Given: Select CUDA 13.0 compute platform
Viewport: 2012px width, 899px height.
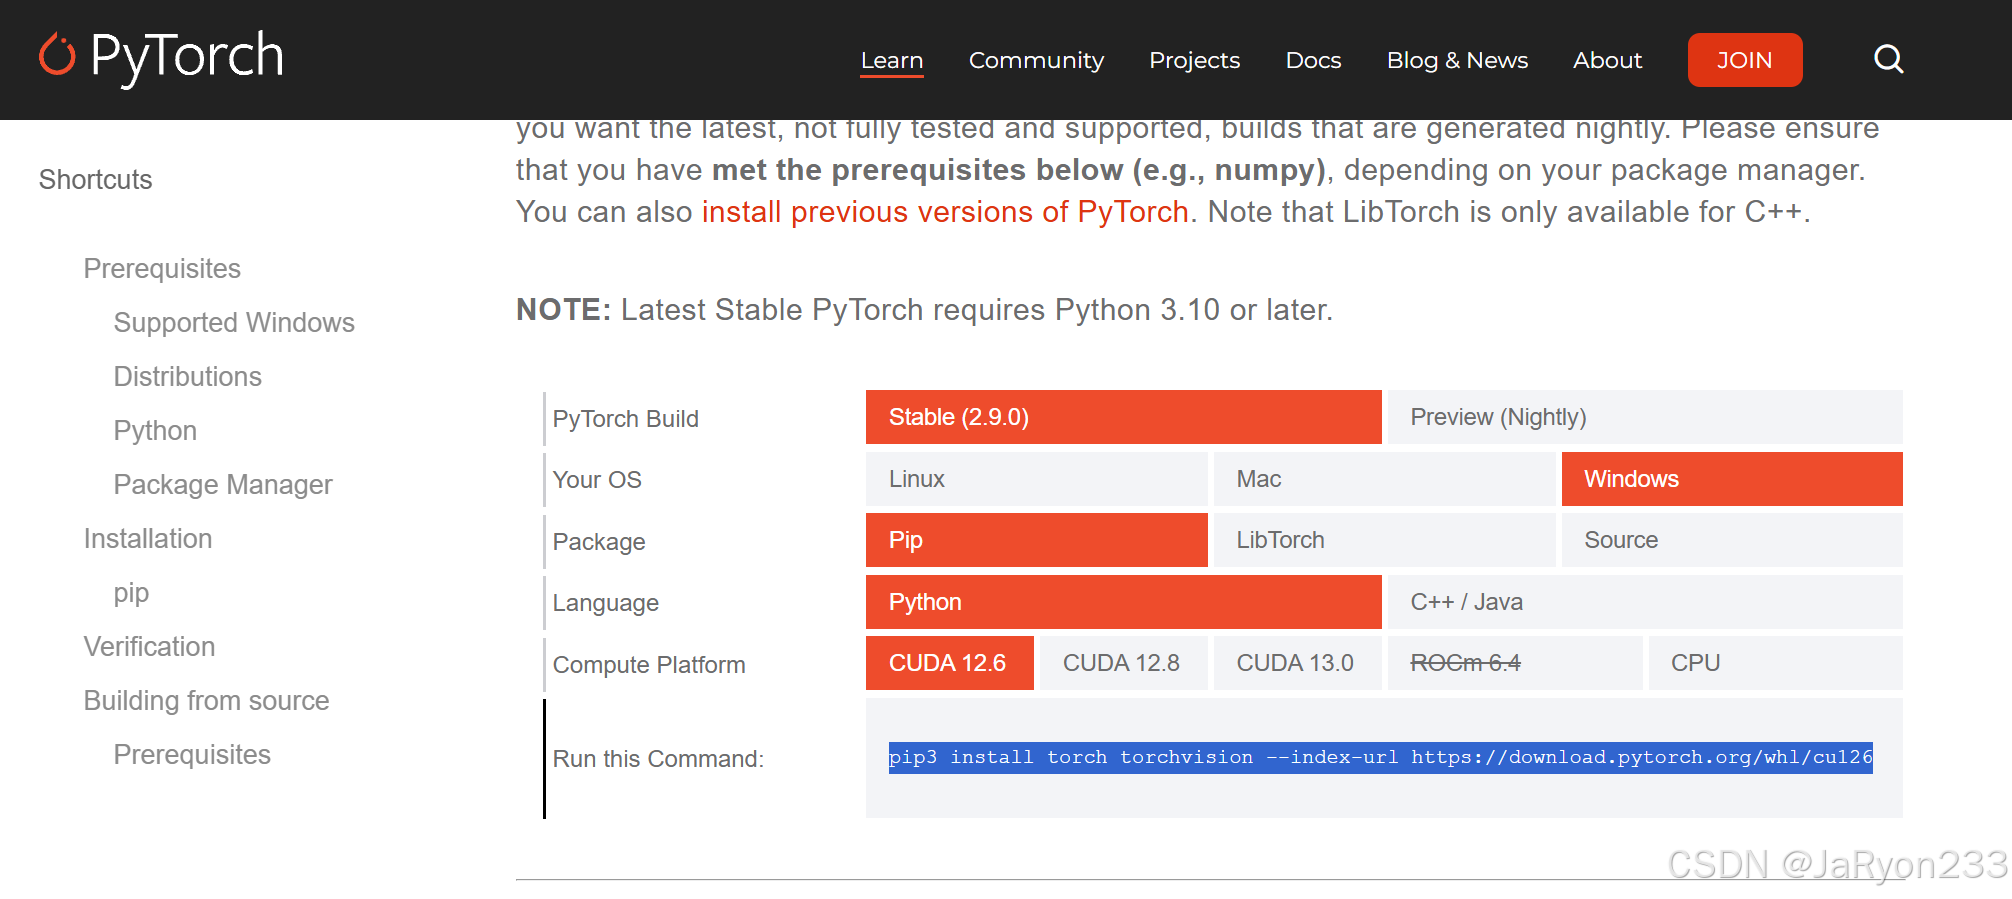Looking at the screenshot, I should tap(1296, 663).
